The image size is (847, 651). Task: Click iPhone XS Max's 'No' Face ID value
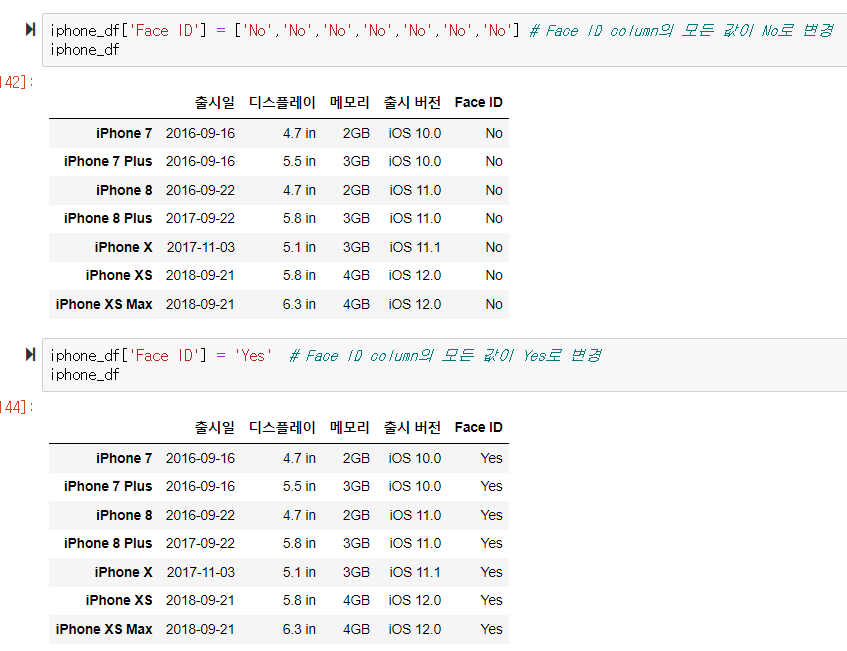(x=494, y=304)
